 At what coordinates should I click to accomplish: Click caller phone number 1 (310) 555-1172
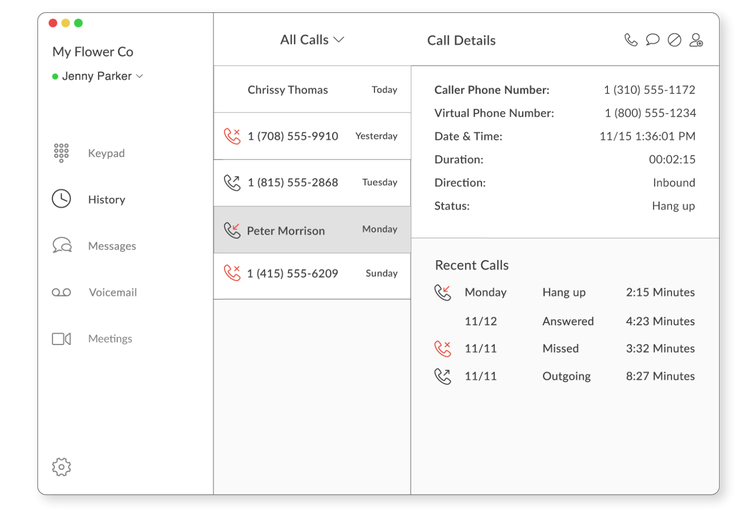point(649,90)
